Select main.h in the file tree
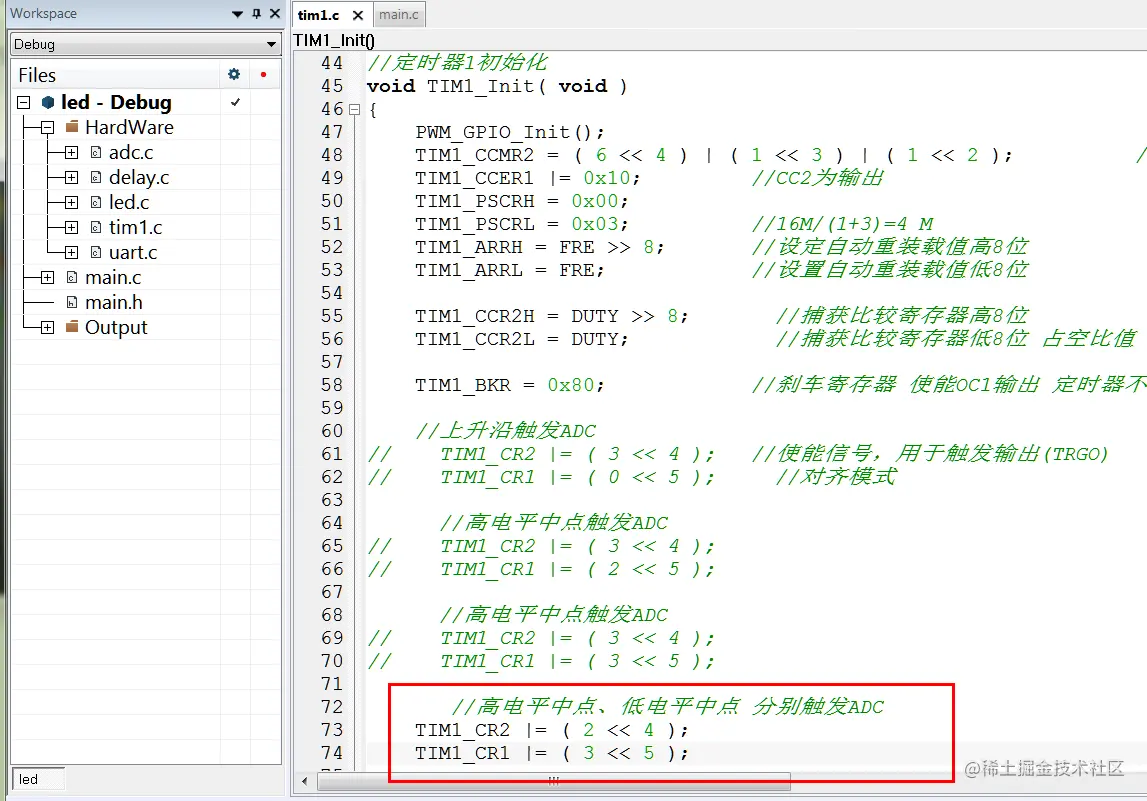The height and width of the screenshot is (801, 1147). coord(113,302)
